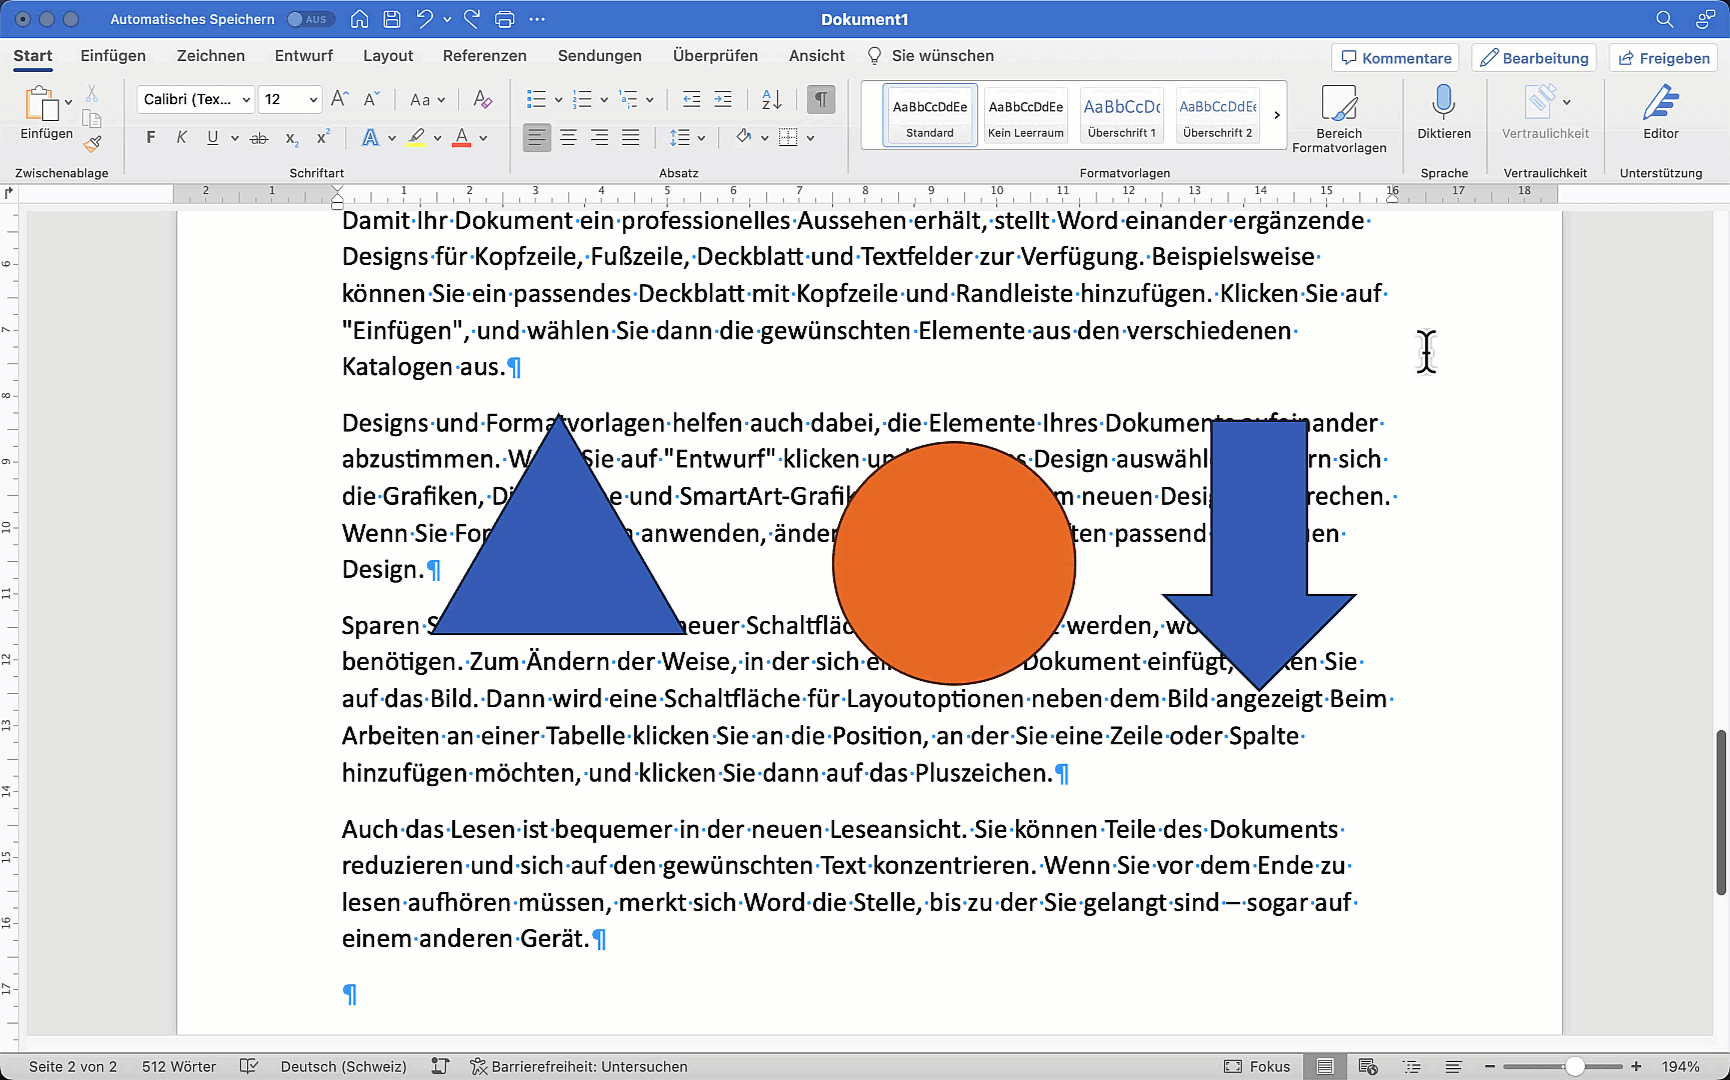Screen dimensions: 1730x1080
Task: Toggle Automatisches Speichern switch
Action: click(x=309, y=19)
